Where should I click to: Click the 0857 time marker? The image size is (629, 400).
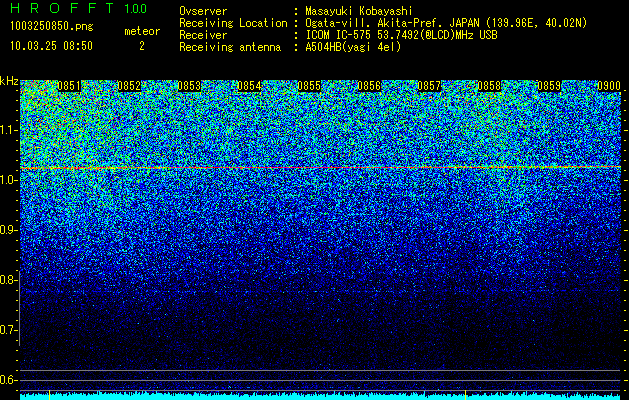[429, 86]
